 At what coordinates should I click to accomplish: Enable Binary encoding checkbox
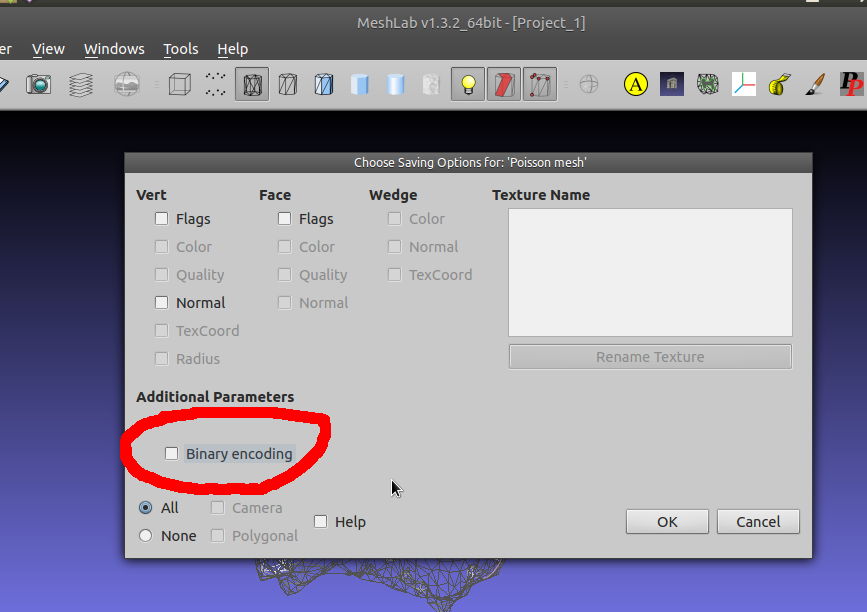[x=171, y=453]
